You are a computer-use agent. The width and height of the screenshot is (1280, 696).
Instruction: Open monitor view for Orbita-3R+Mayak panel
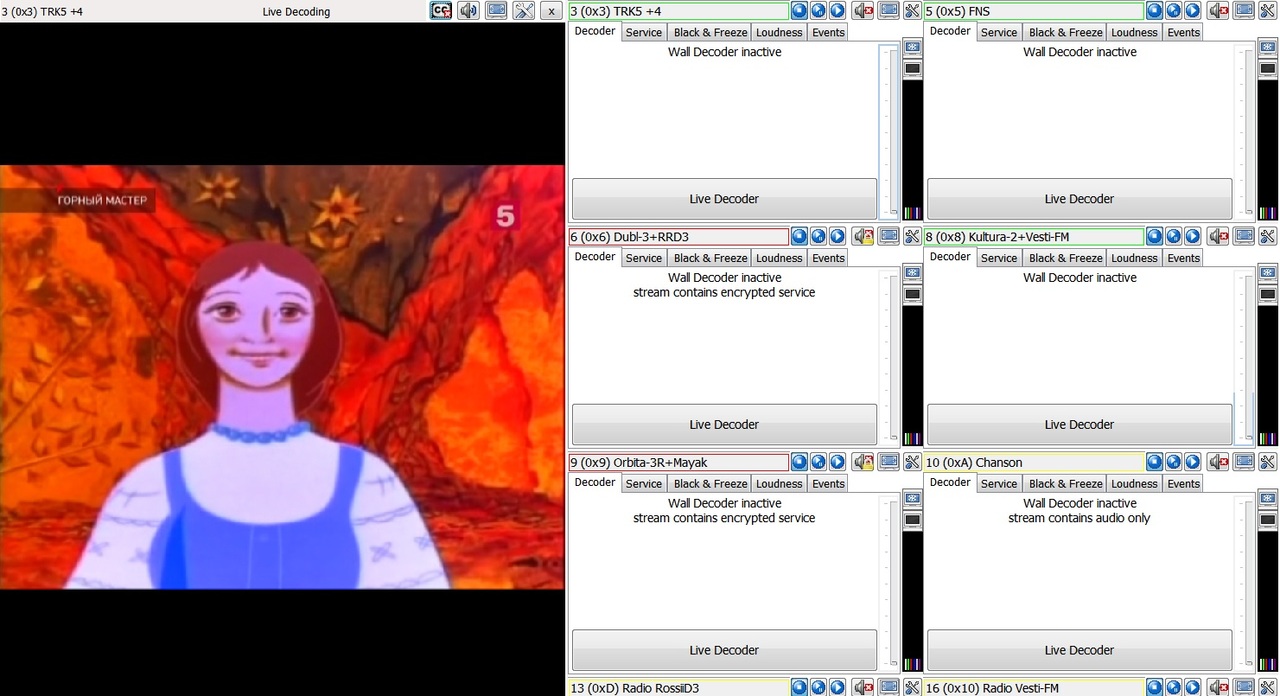click(x=889, y=462)
